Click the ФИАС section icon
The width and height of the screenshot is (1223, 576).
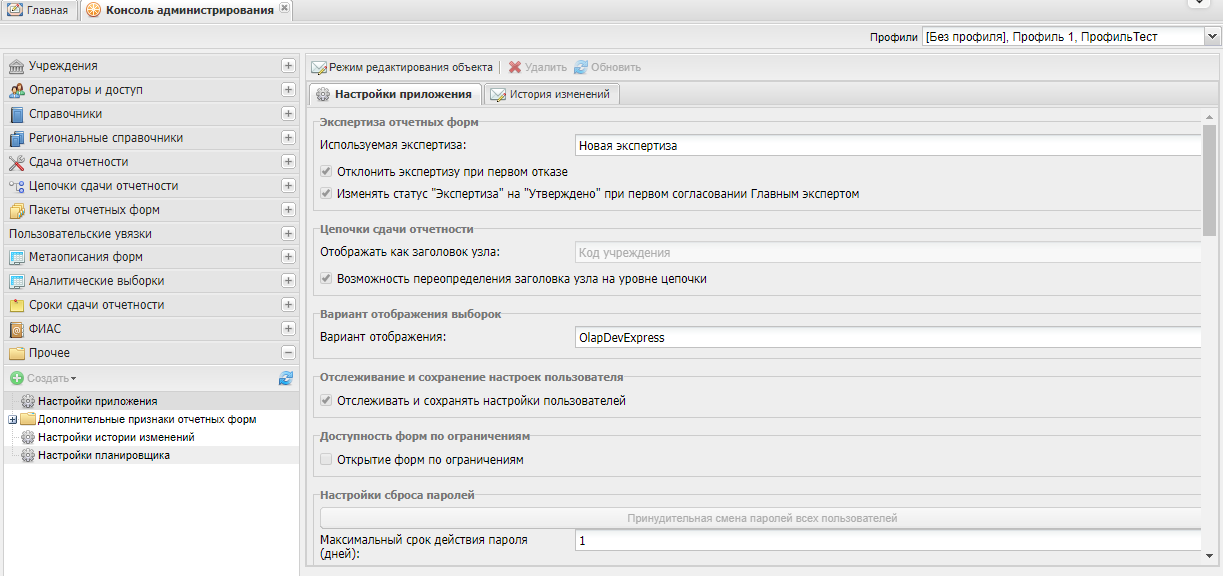pos(17,329)
